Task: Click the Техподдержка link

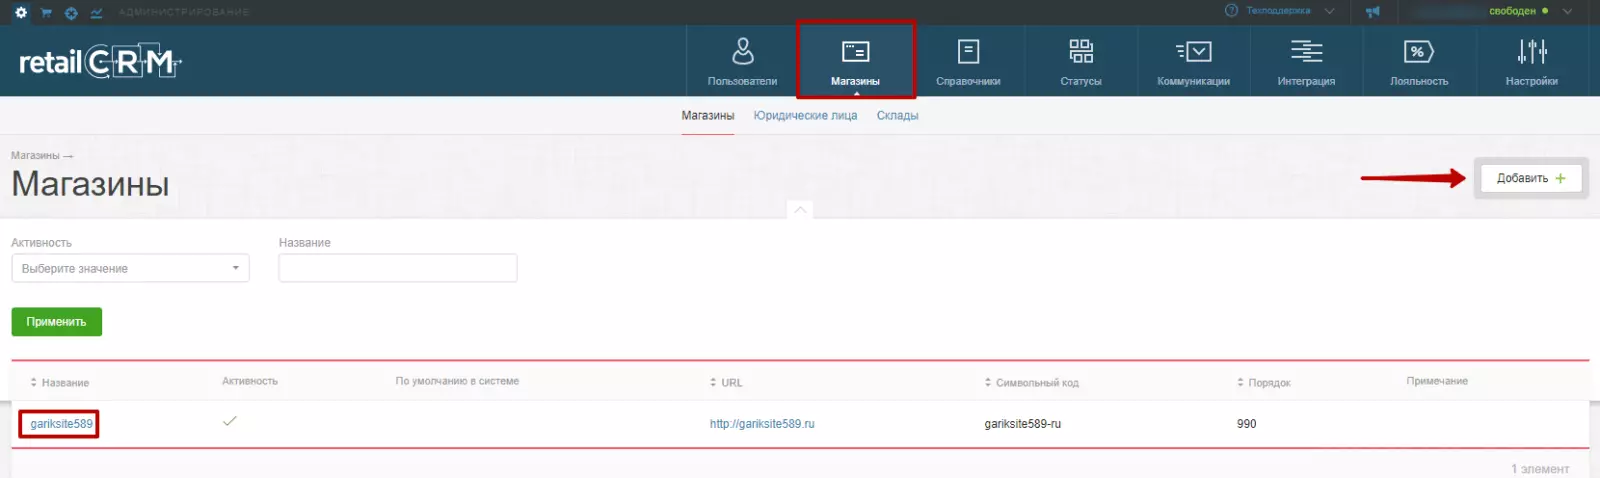Action: pos(1278,11)
